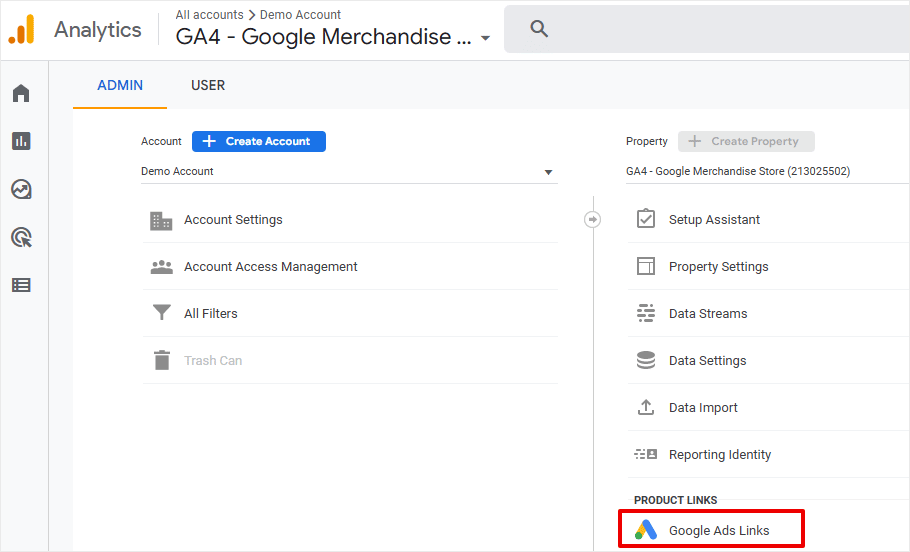The width and height of the screenshot is (910, 552).
Task: Click the Account Settings building icon
Action: [161, 221]
